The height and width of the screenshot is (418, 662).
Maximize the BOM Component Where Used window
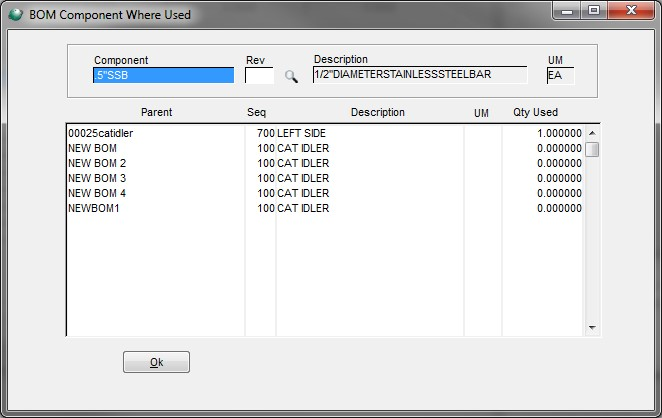(x=594, y=11)
